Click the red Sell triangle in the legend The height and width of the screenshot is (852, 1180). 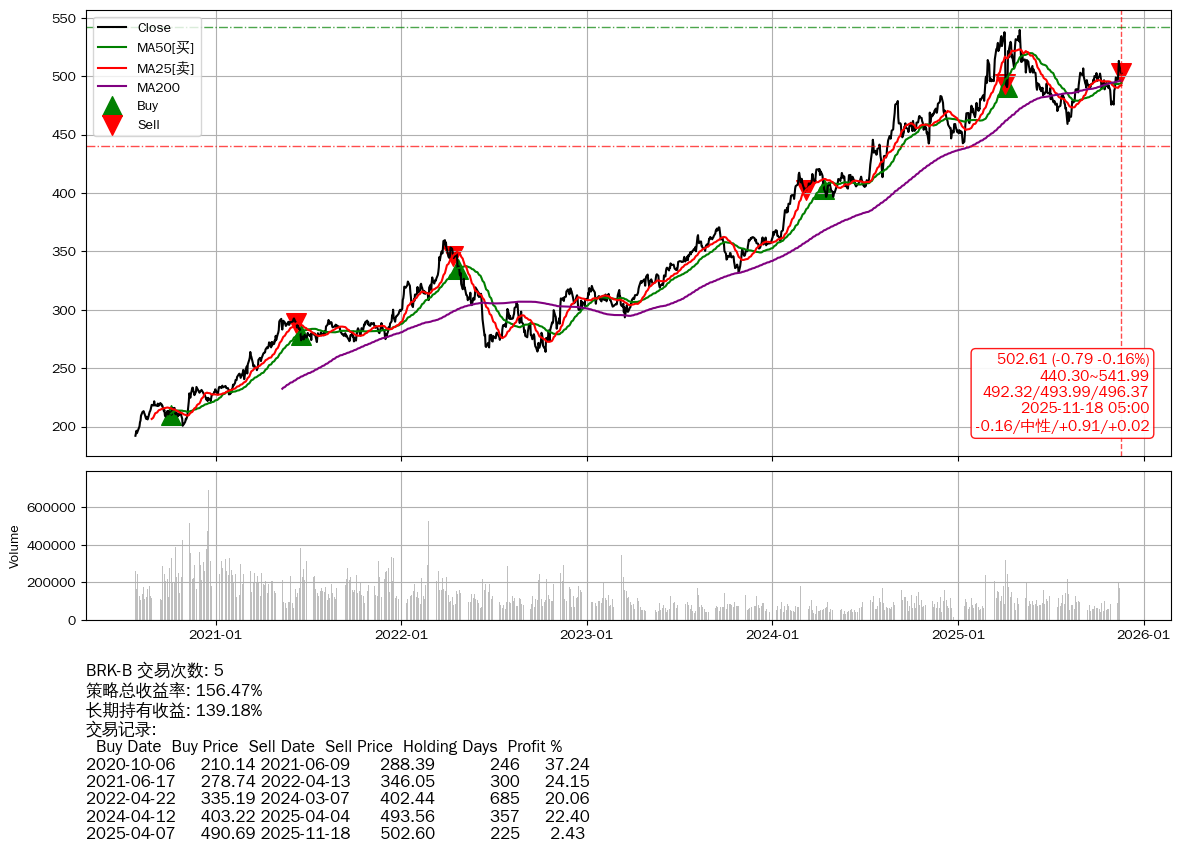pyautogui.click(x=113, y=125)
